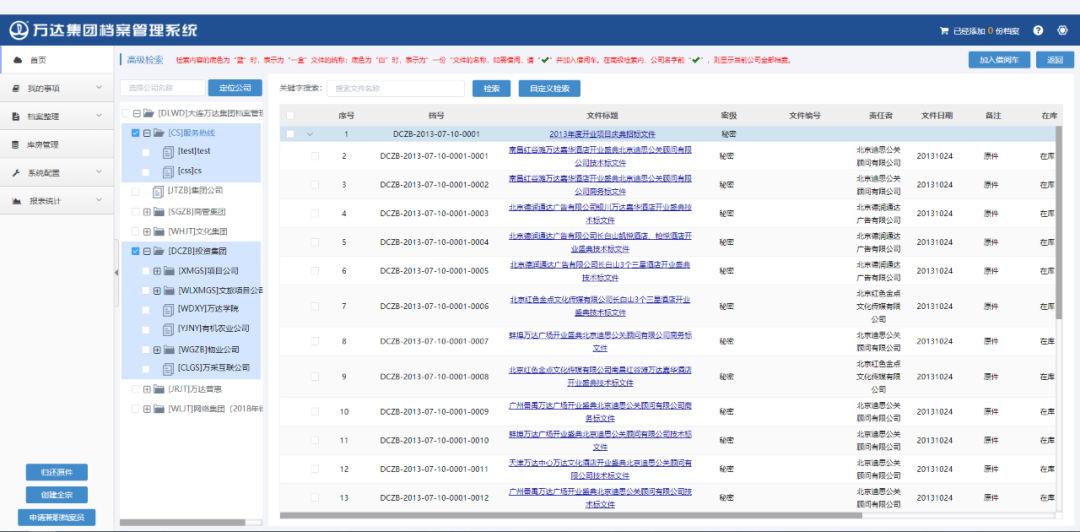
Task: Click the folder icon of [WGZB]物业公司
Action: (169, 350)
